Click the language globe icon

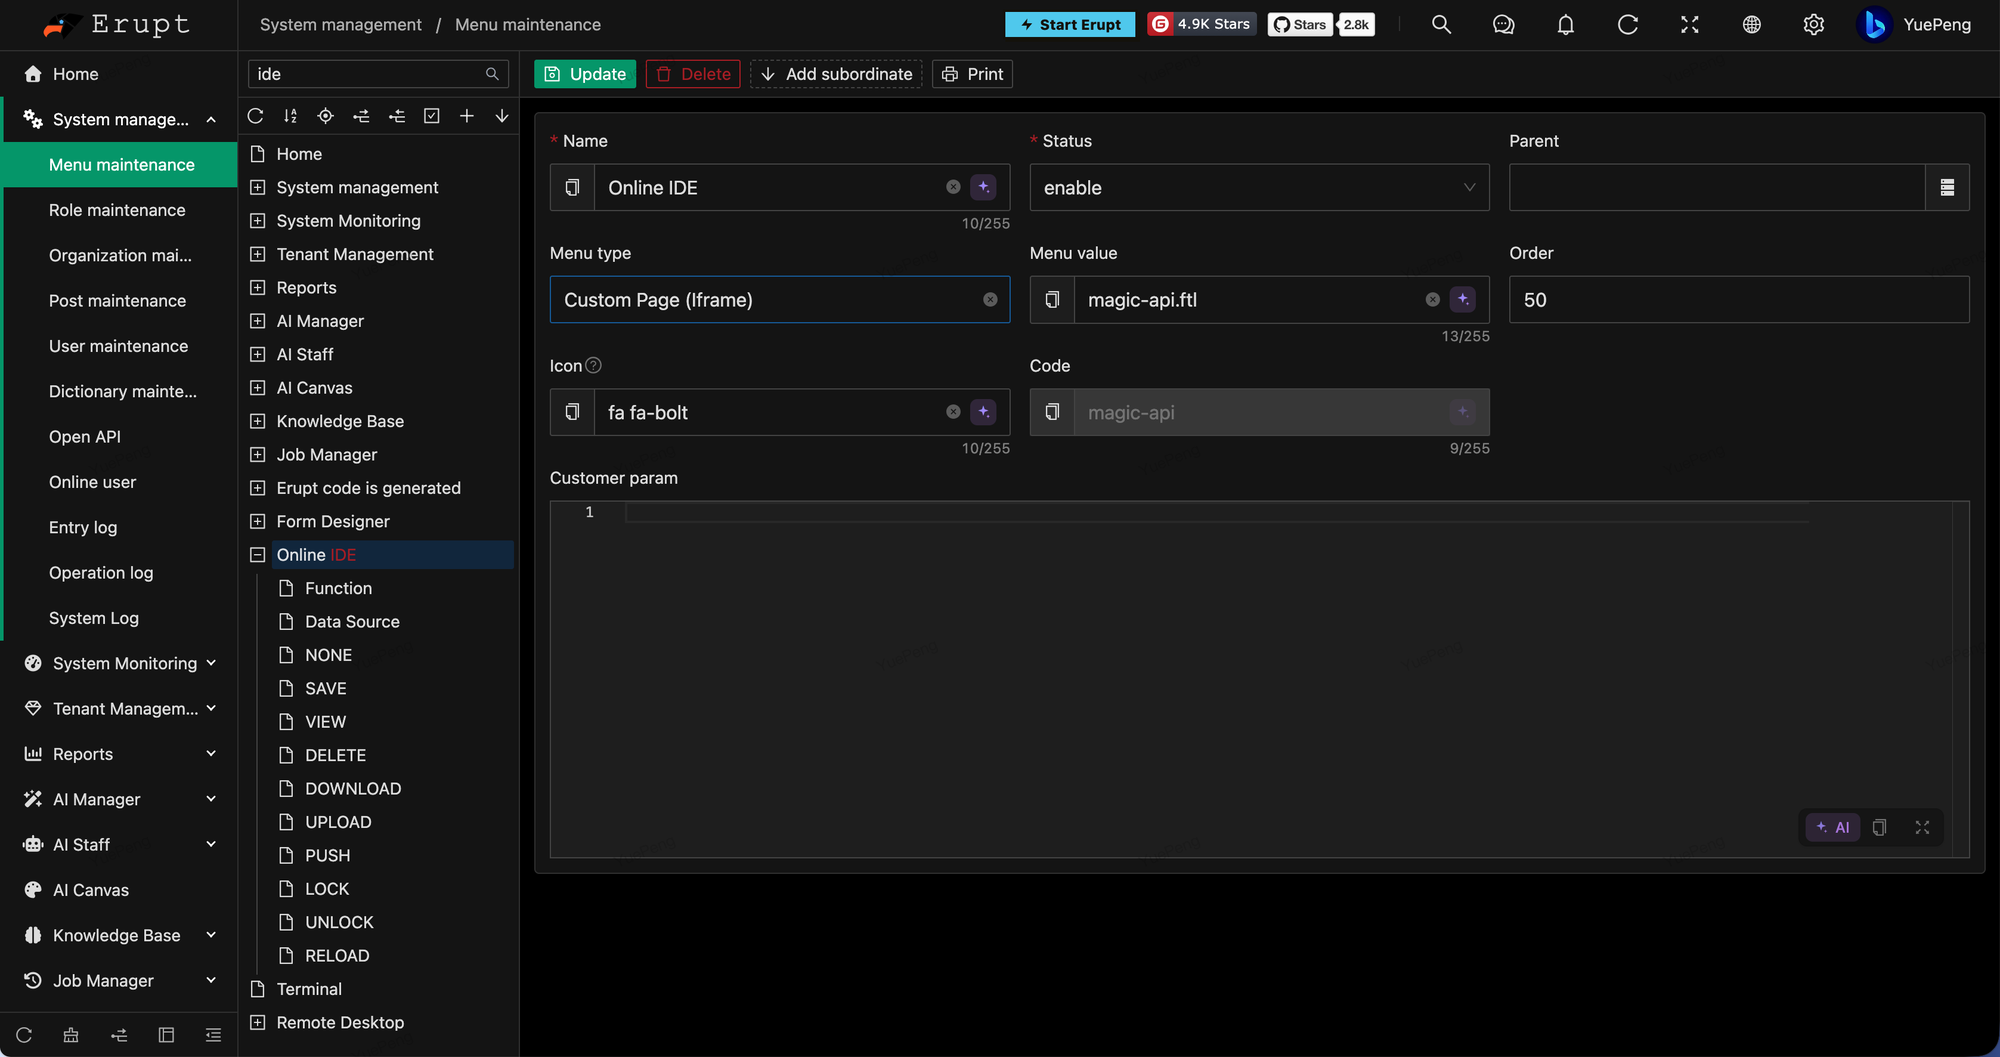[1752, 25]
